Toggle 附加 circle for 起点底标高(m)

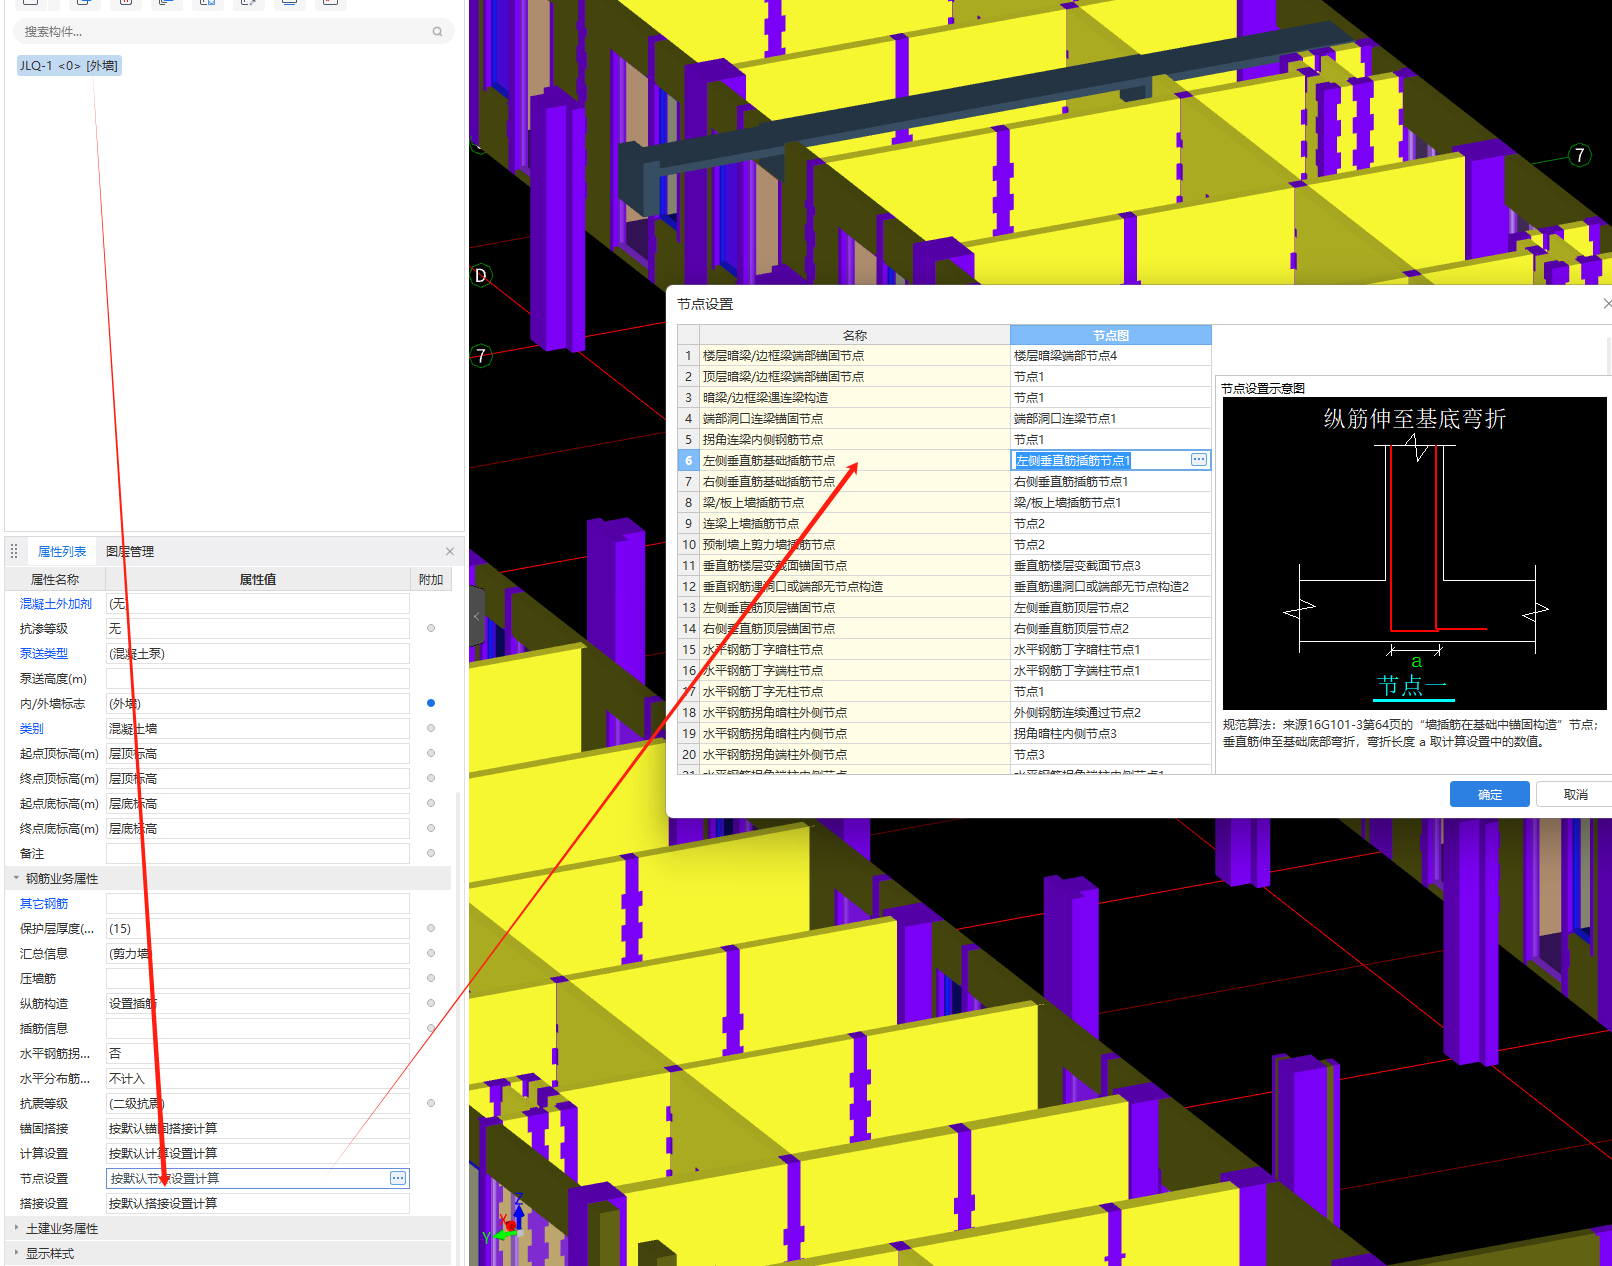pos(431,803)
